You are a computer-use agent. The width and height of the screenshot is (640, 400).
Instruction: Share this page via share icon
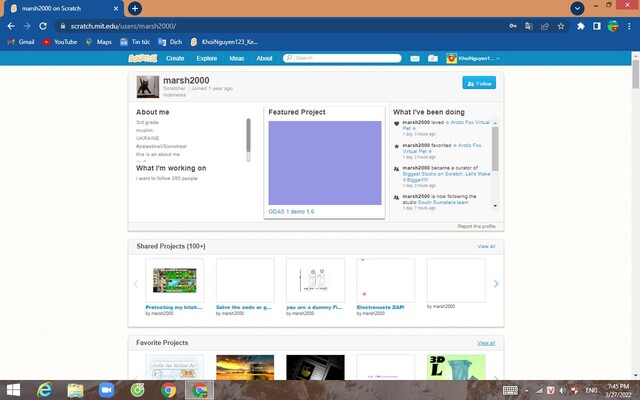point(545,26)
